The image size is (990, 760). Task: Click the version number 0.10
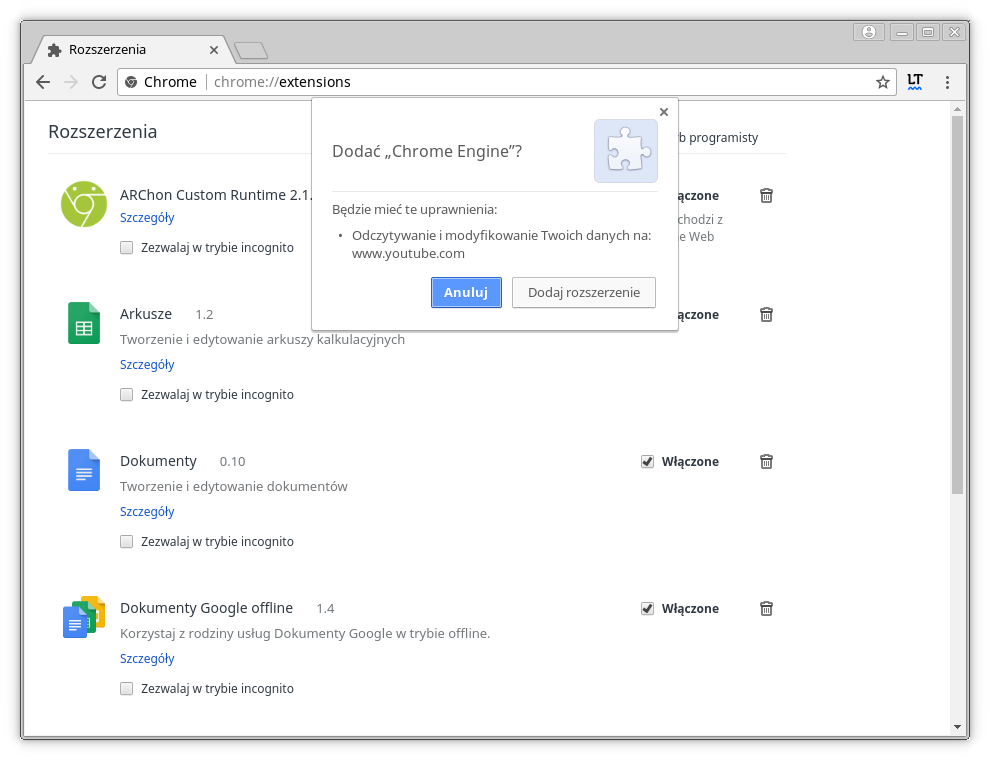click(x=232, y=461)
